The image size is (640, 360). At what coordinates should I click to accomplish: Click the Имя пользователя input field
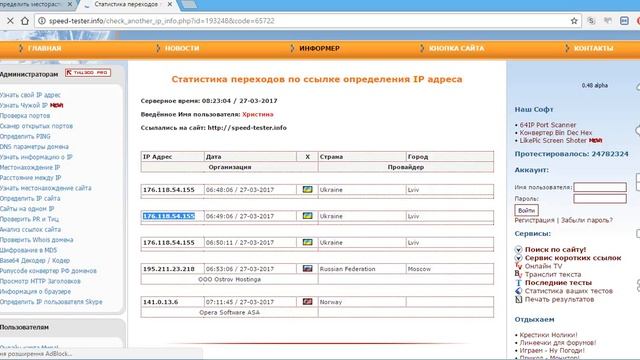pos(600,187)
